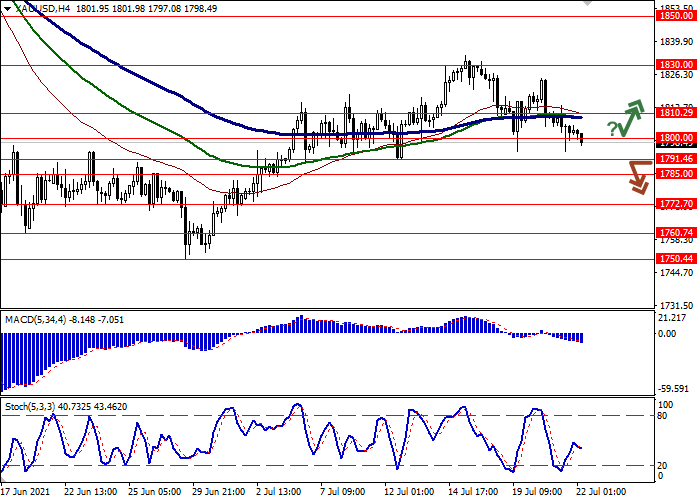Click the -59.591 MACD scale value
Viewport: 700px width, 500px height.
[x=673, y=389]
